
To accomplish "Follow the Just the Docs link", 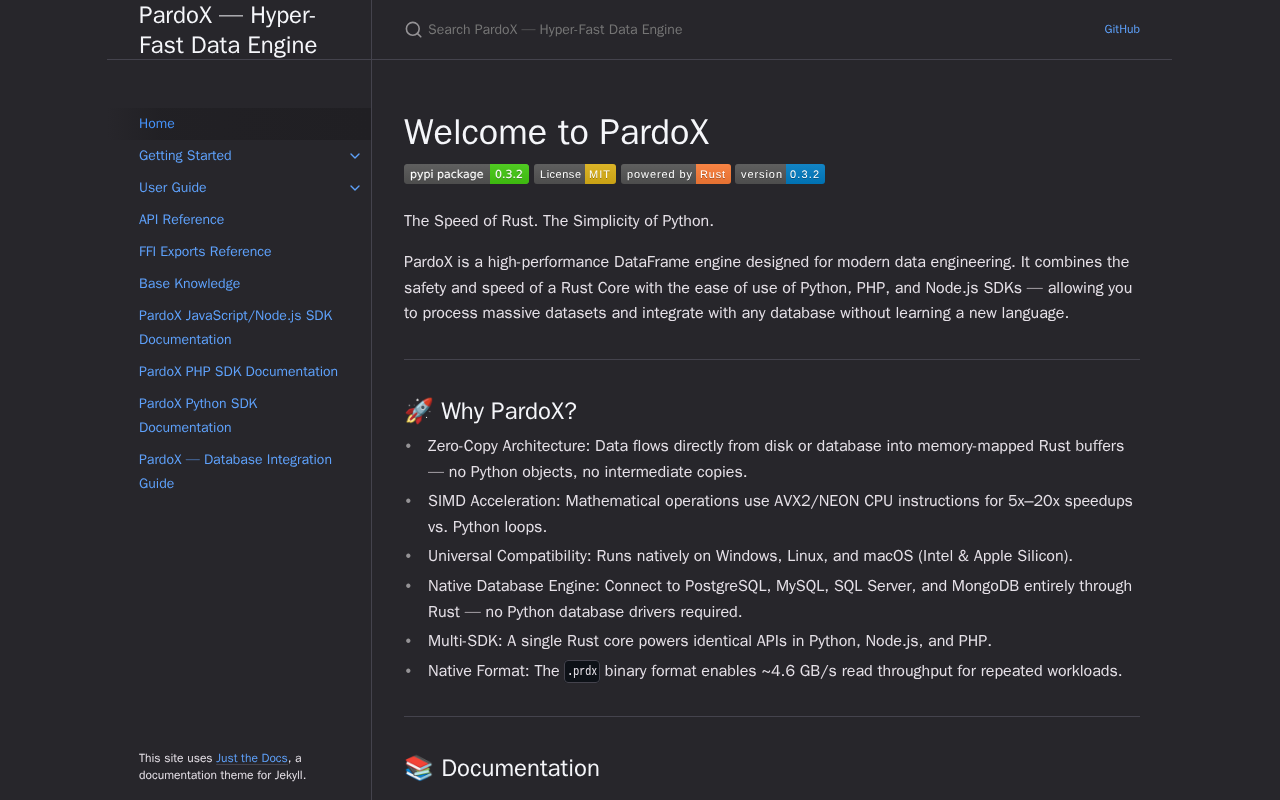I will click(x=252, y=758).
